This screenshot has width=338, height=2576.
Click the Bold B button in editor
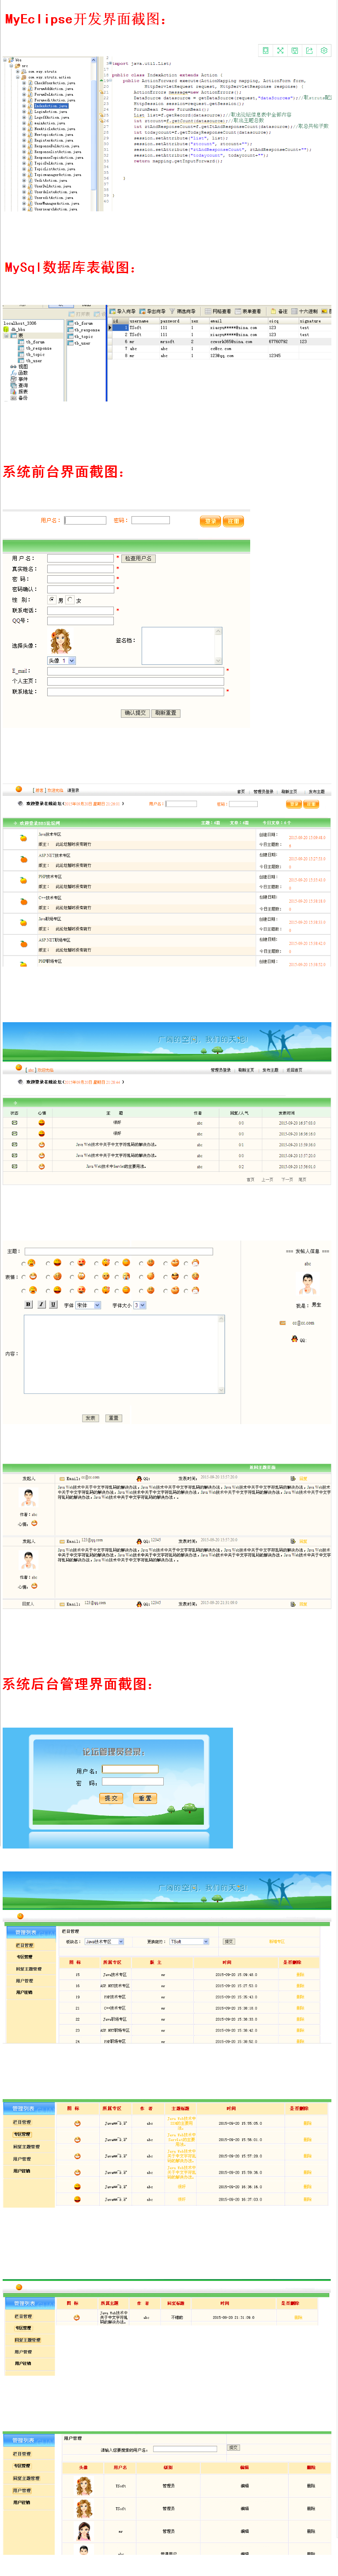coord(28,1305)
